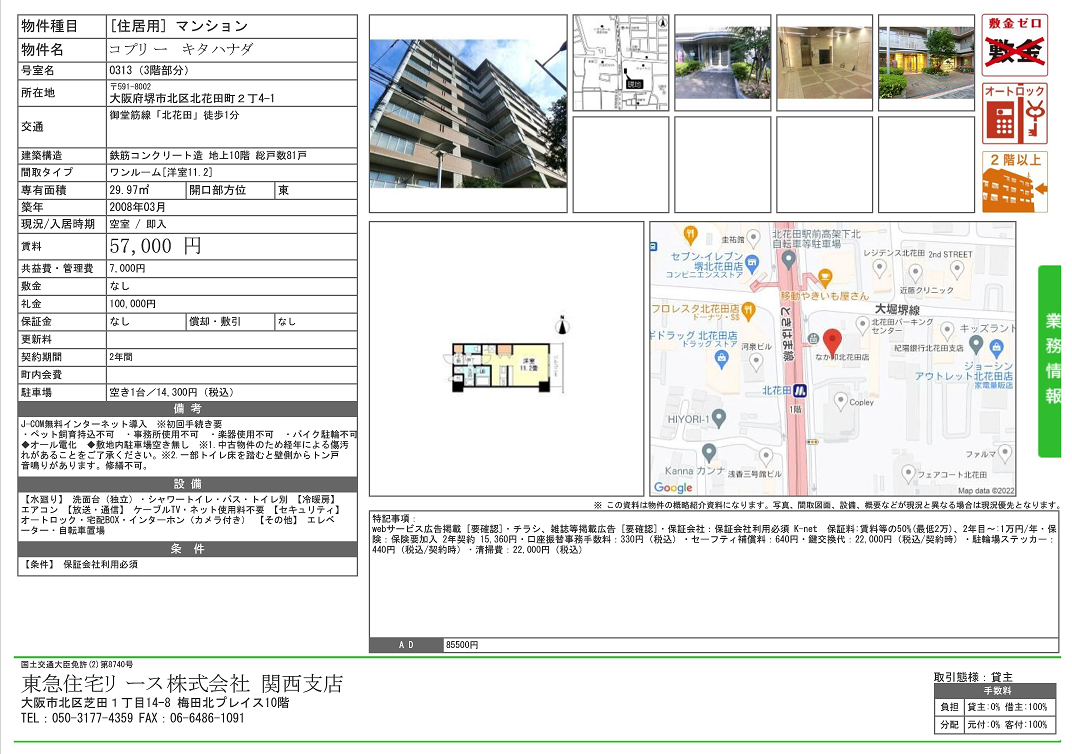Click the 浅香三号館ビル map pin
The height and width of the screenshot is (754, 1072).
[x=766, y=457]
